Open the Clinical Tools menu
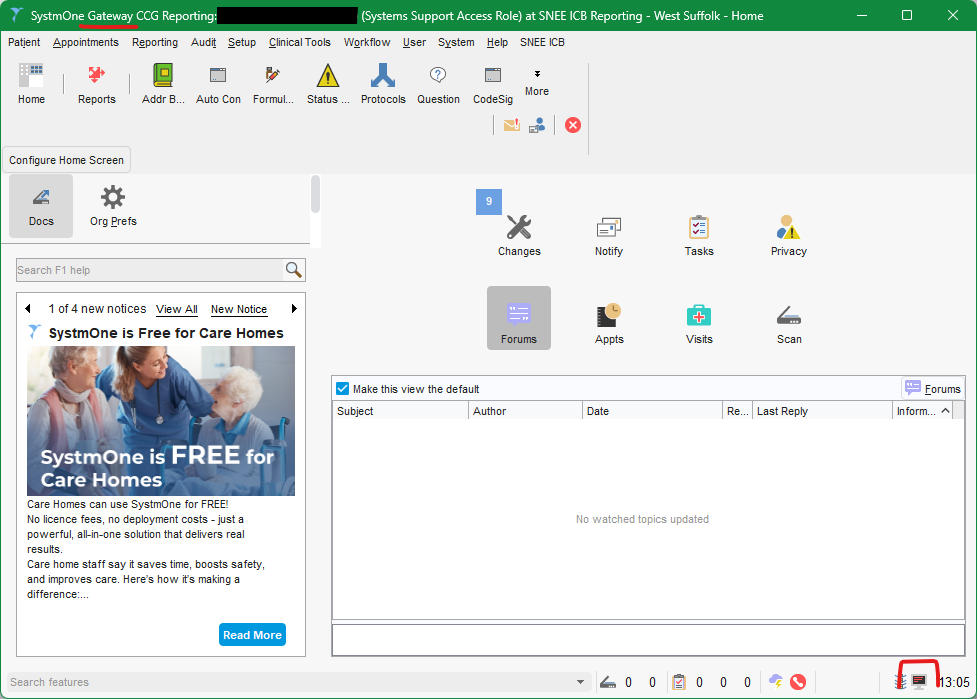The height and width of the screenshot is (699, 977). click(300, 42)
